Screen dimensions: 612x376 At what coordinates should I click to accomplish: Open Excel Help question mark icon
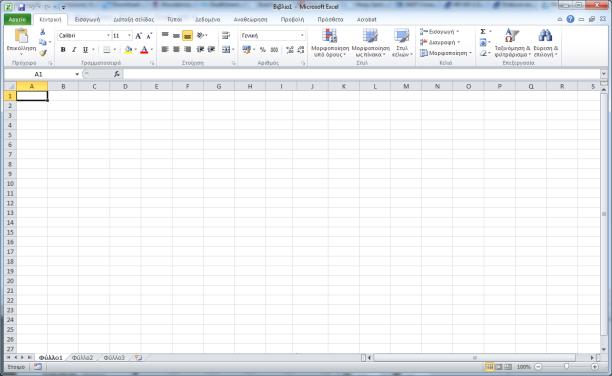pyautogui.click(x=570, y=19)
